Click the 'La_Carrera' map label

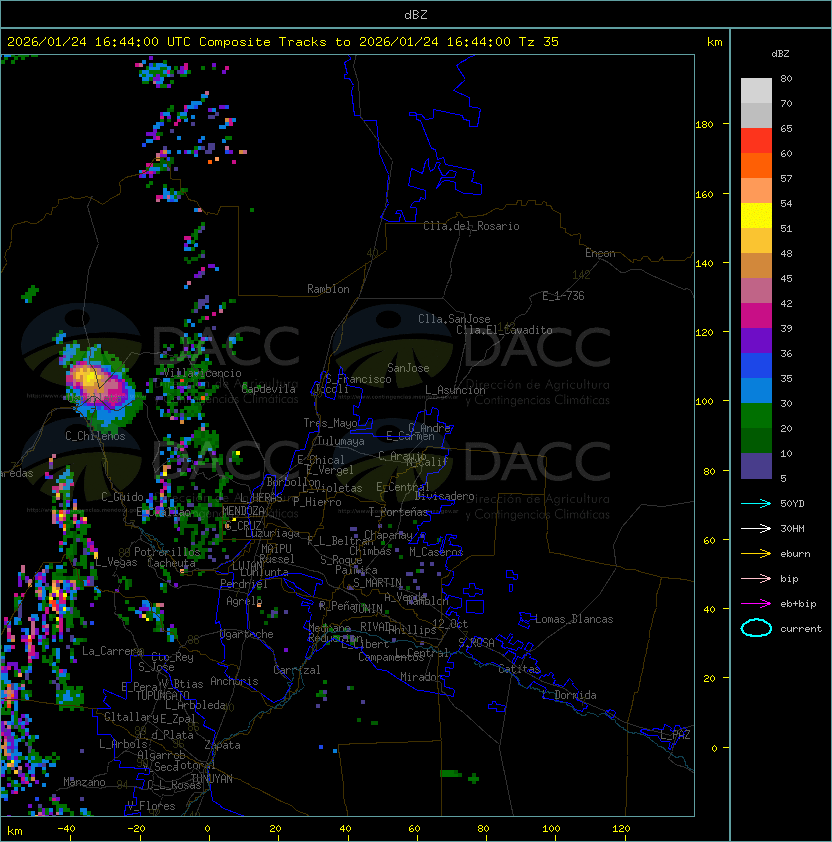point(112,651)
